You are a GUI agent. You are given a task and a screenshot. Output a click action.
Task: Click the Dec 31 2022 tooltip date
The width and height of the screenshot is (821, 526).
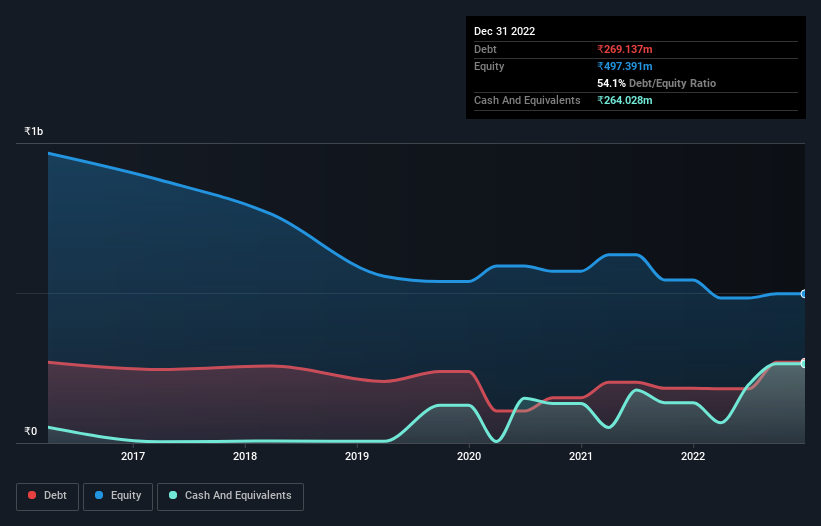click(505, 31)
